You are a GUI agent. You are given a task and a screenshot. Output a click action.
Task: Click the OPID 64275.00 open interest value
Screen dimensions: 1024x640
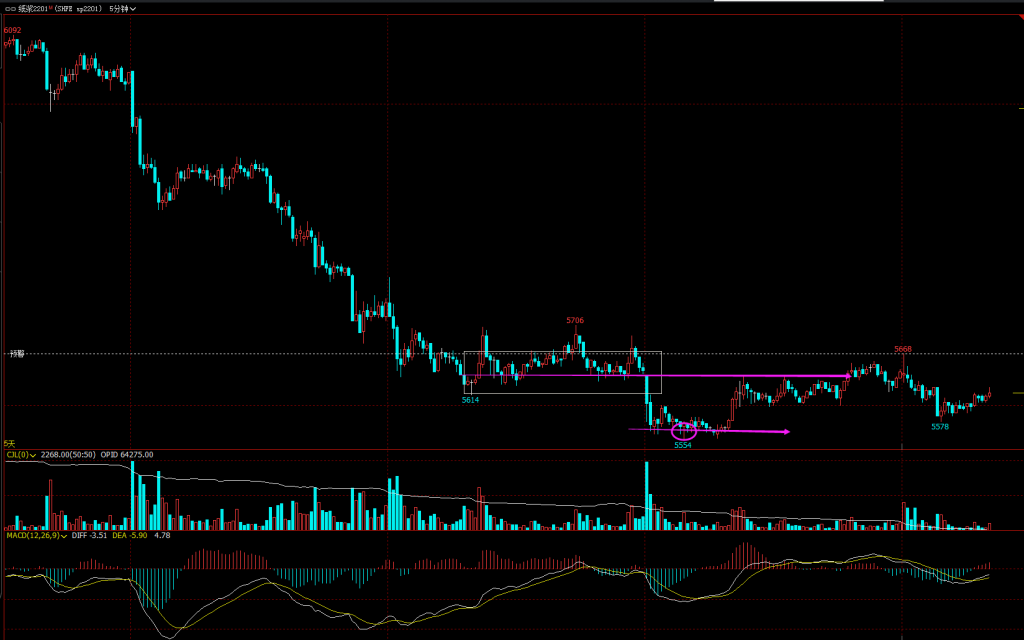(x=128, y=454)
